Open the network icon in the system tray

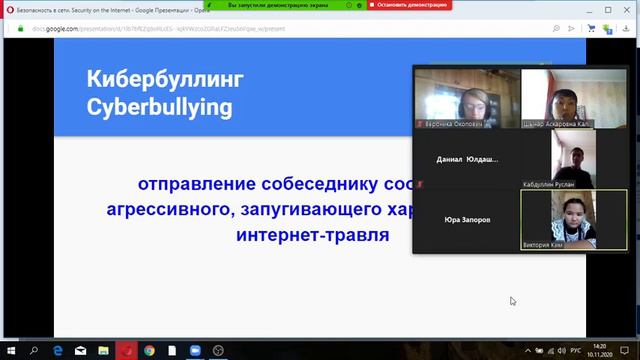point(551,351)
